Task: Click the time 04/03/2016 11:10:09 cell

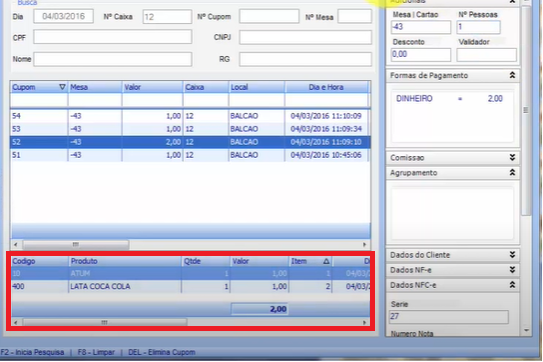Action: point(326,116)
